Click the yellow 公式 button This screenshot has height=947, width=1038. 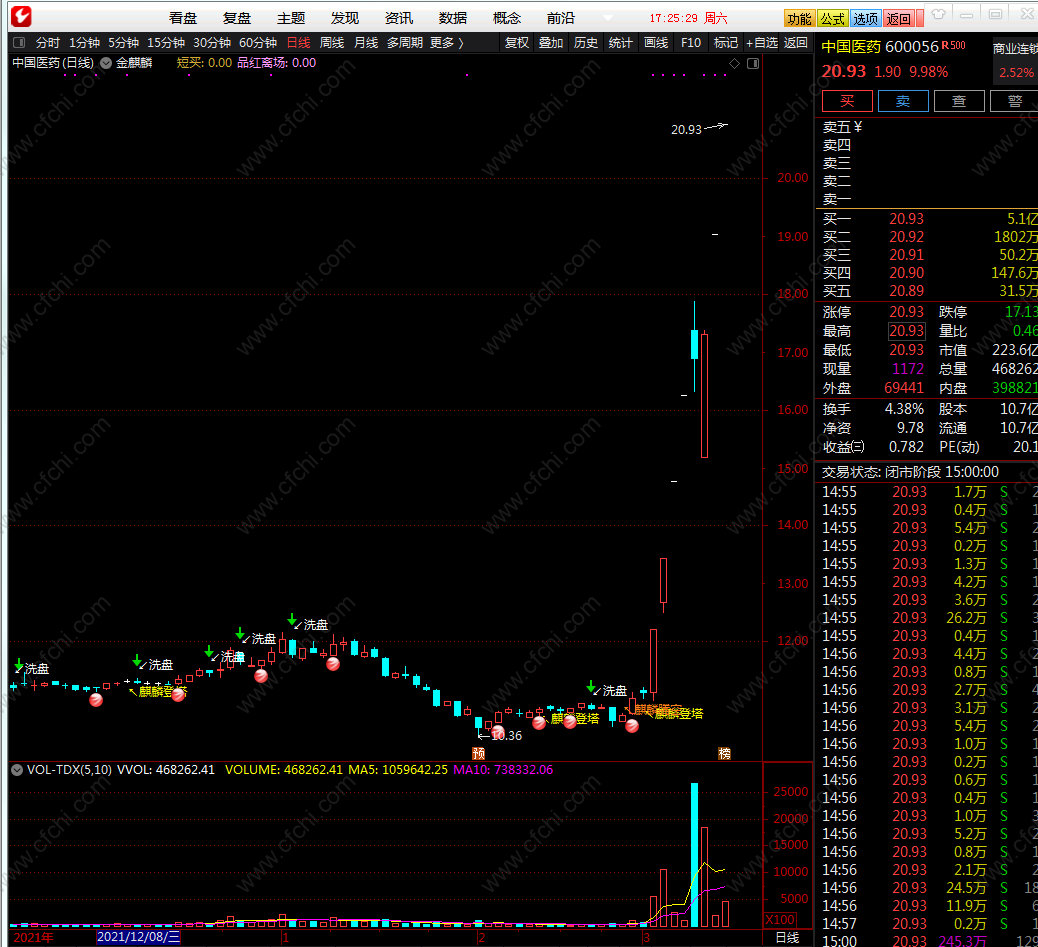coord(832,19)
